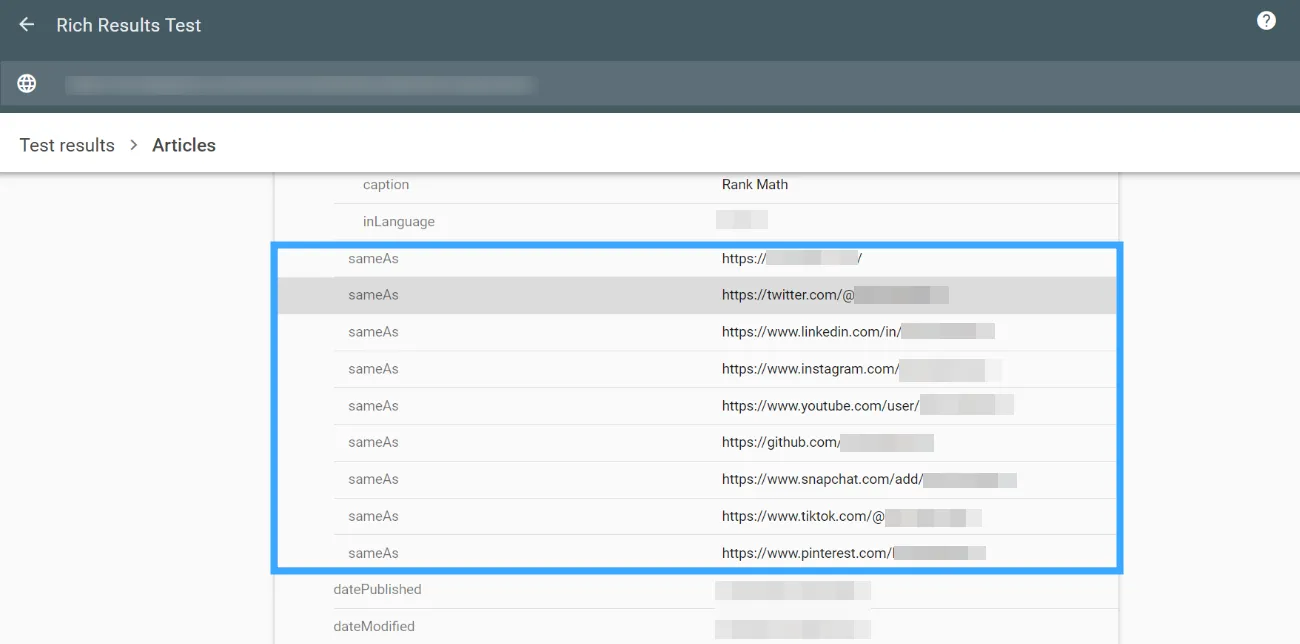Select the Rich Results Test title

click(x=129, y=25)
